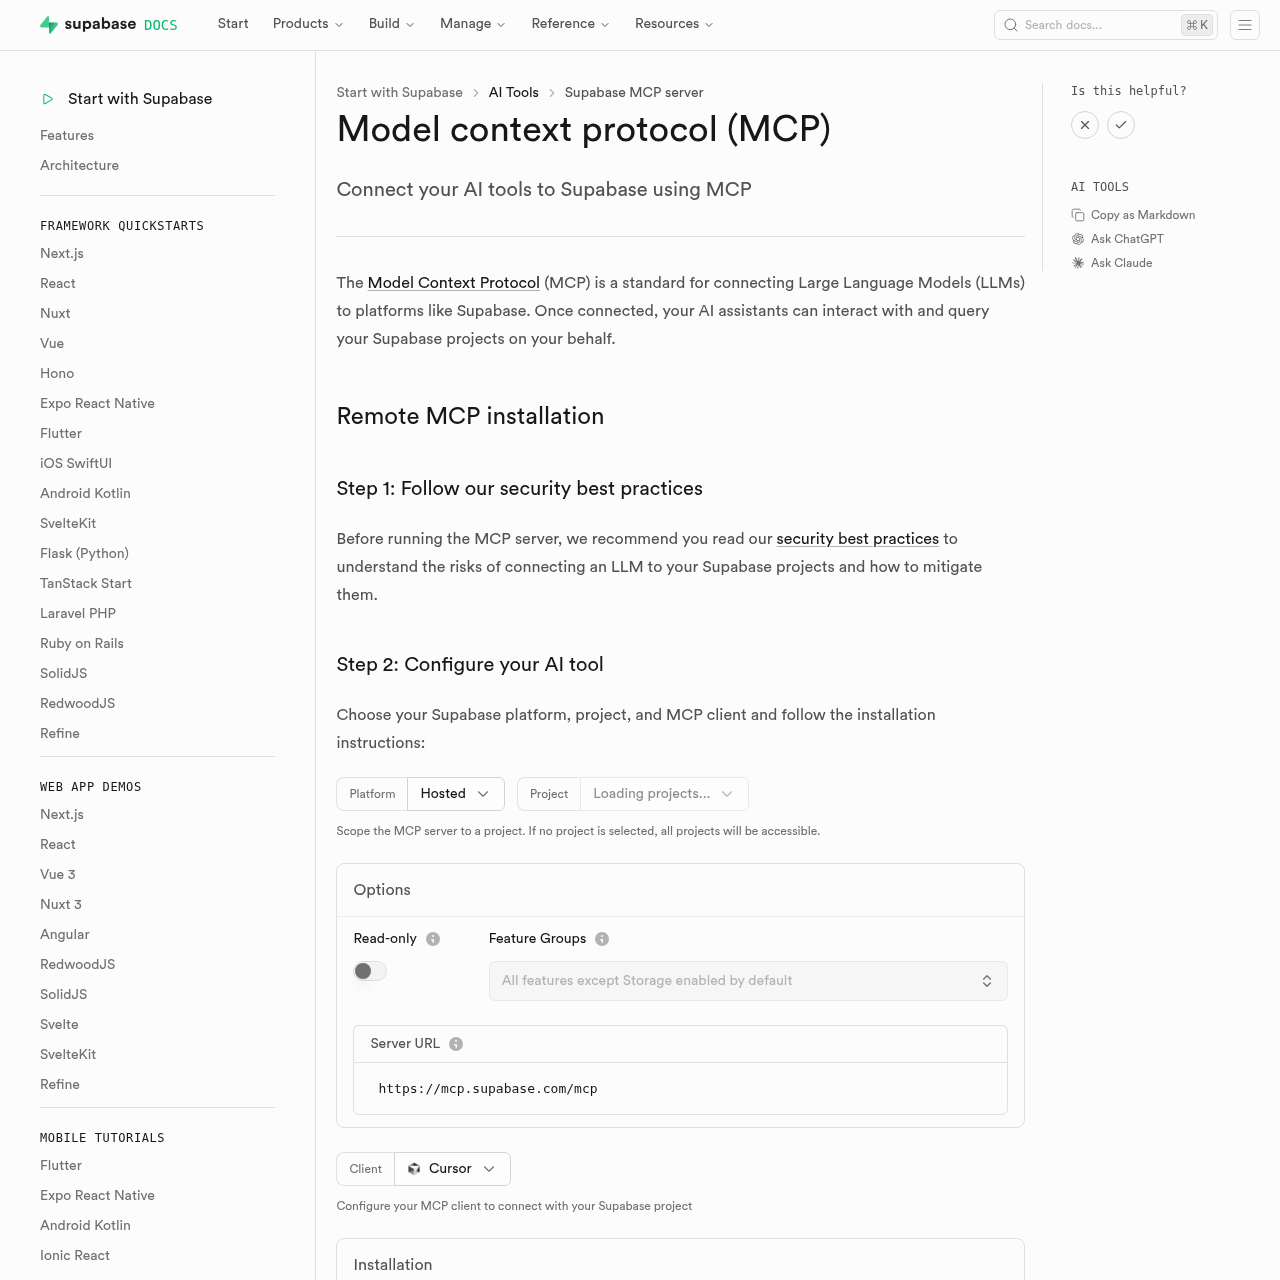Viewport: 1280px width, 1280px height.
Task: Click the Copy as Markdown icon
Action: pyautogui.click(x=1078, y=215)
